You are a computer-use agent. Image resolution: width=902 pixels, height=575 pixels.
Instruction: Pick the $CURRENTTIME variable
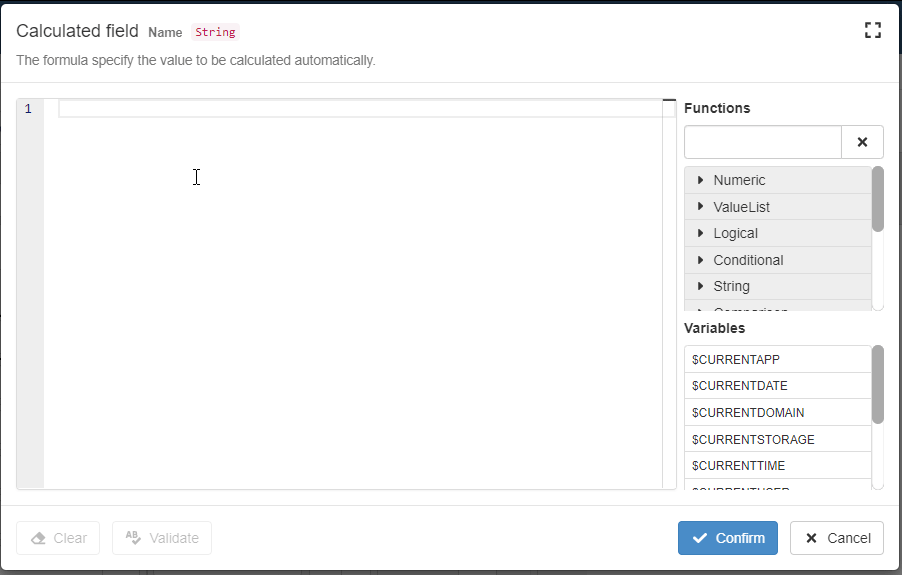click(x=738, y=465)
